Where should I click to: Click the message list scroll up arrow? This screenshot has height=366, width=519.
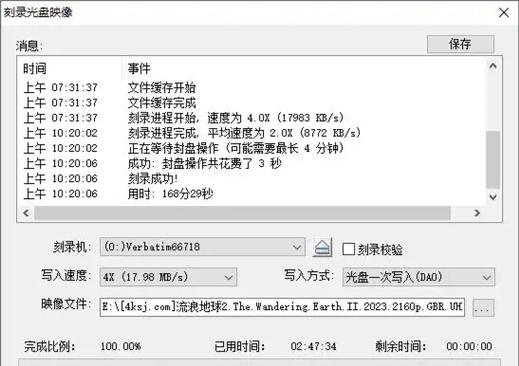(x=493, y=66)
